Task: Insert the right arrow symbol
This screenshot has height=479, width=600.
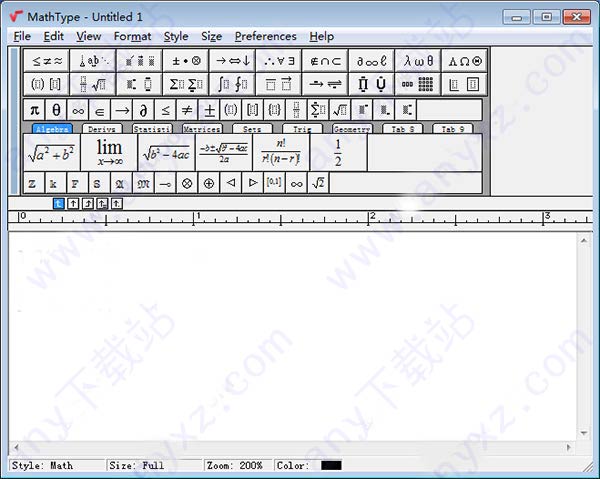Action: click(122, 110)
